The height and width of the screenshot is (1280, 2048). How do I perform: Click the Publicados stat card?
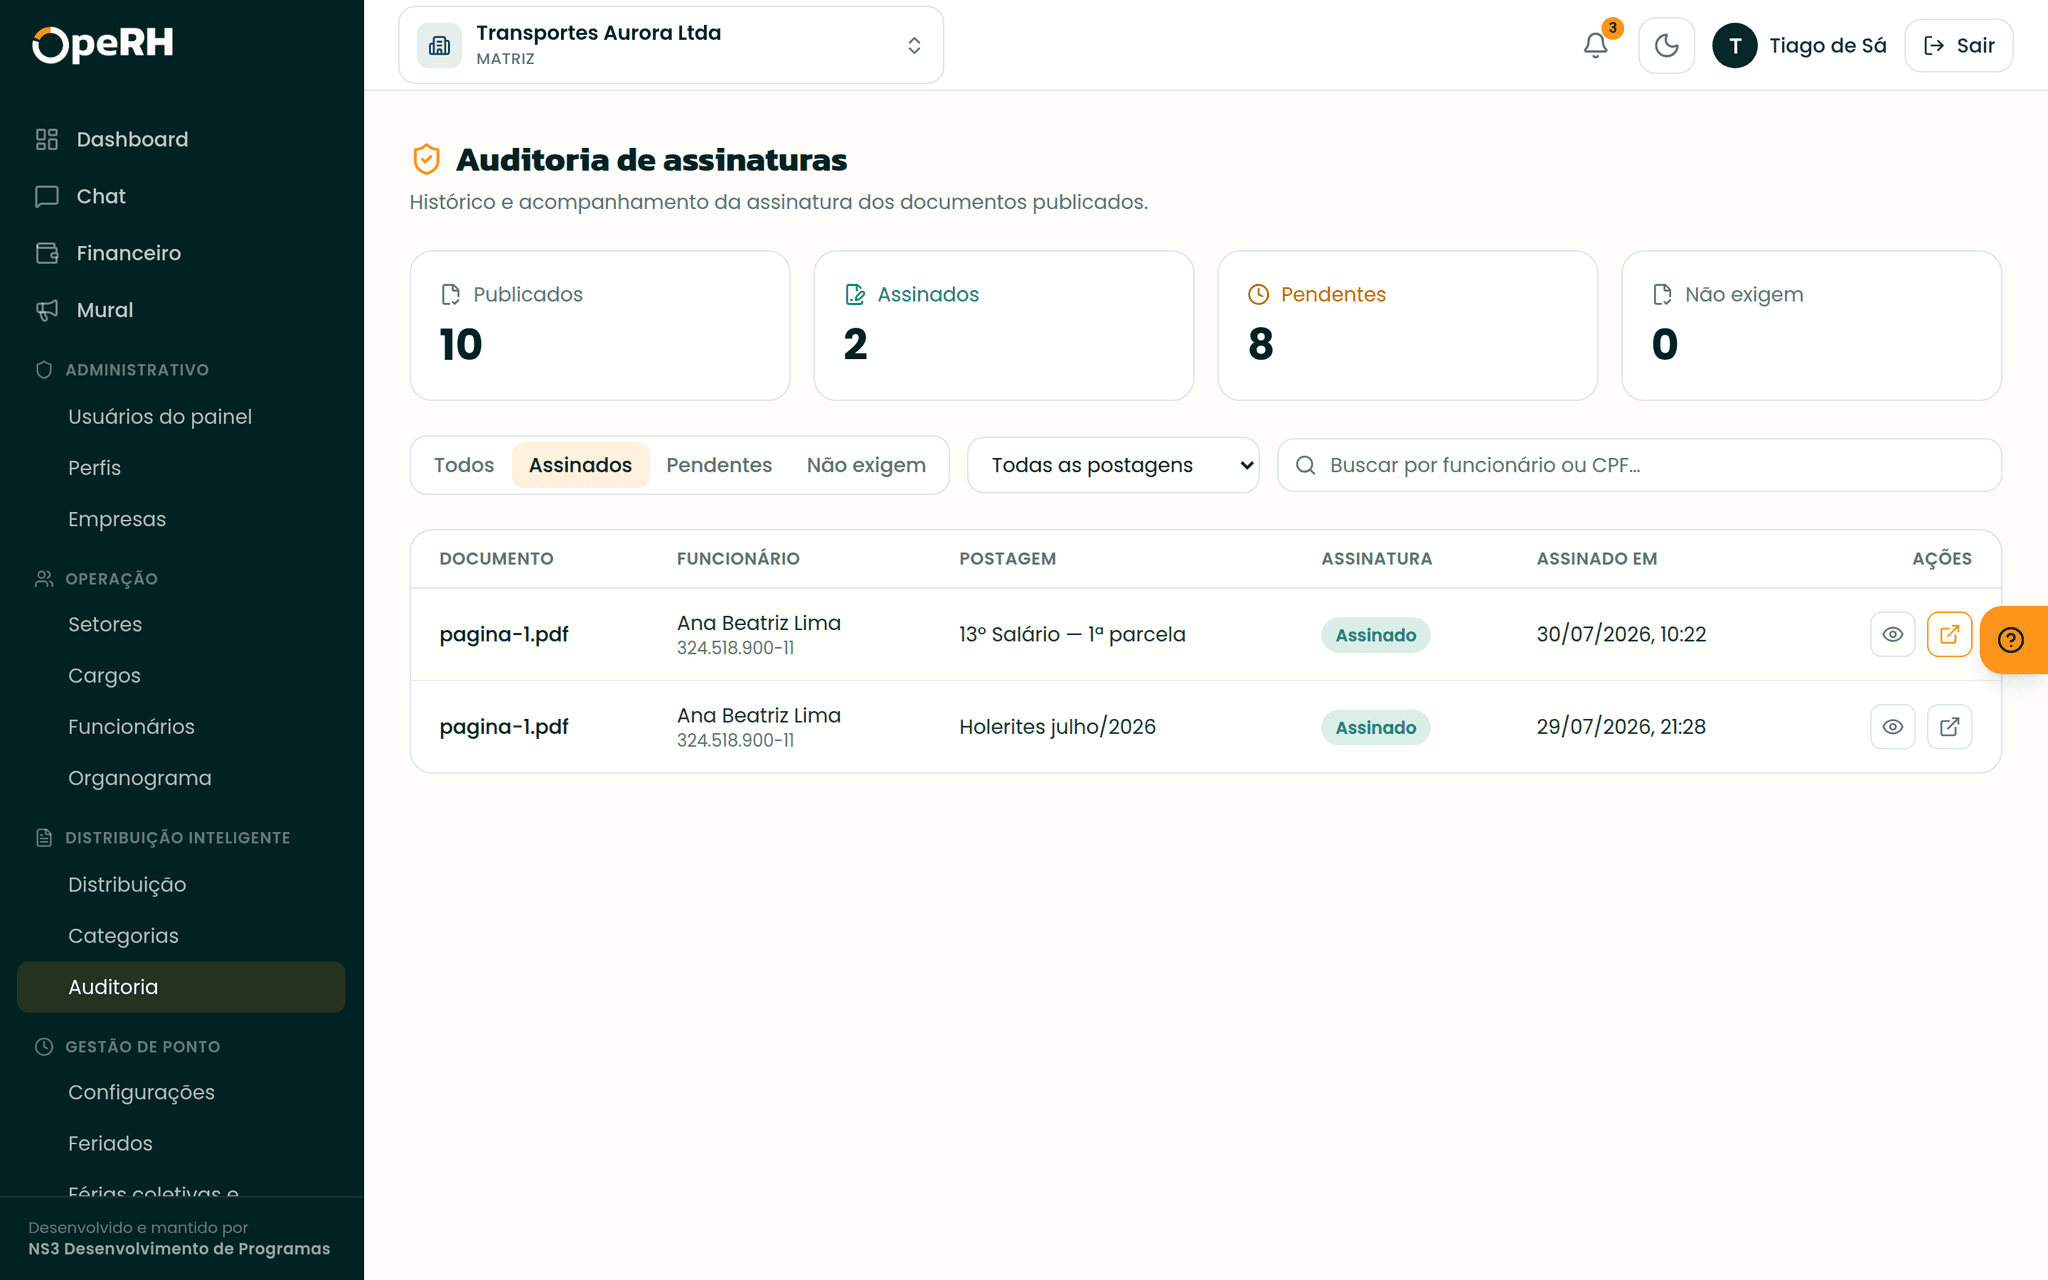pos(600,325)
